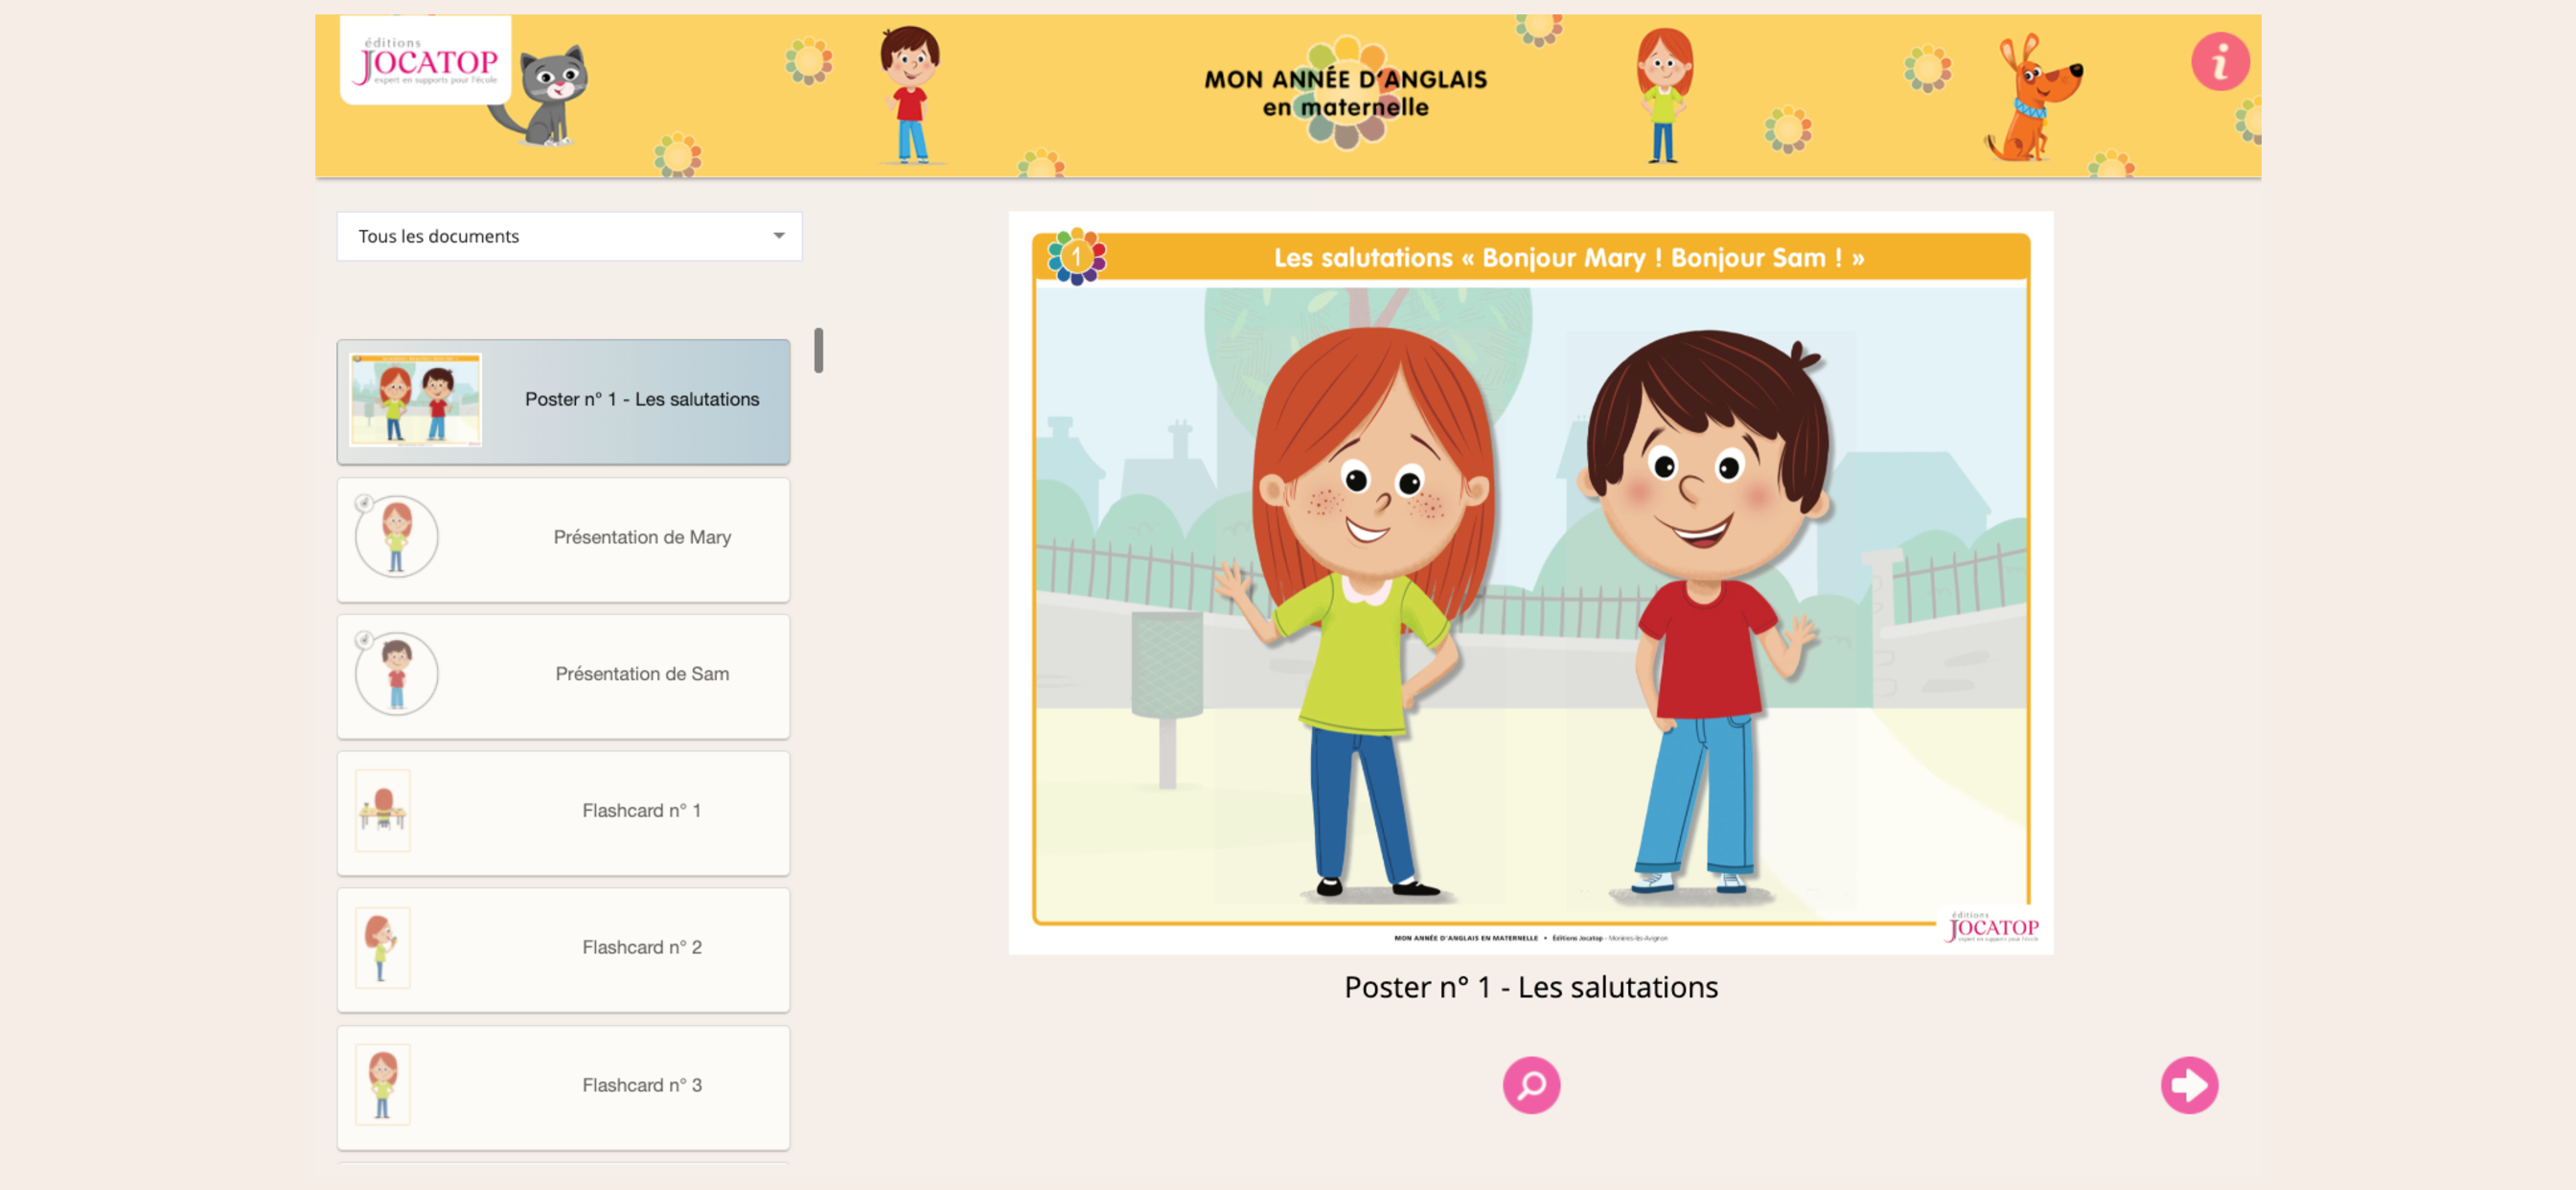This screenshot has height=1190, width=2576.
Task: Click the Poster n° 1 thumbnail image
Action: [416, 400]
